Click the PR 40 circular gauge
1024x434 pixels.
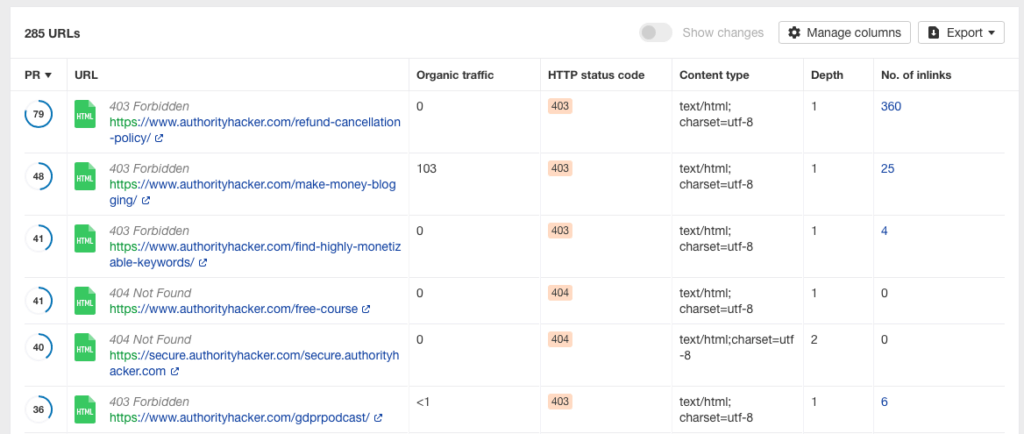coord(39,347)
